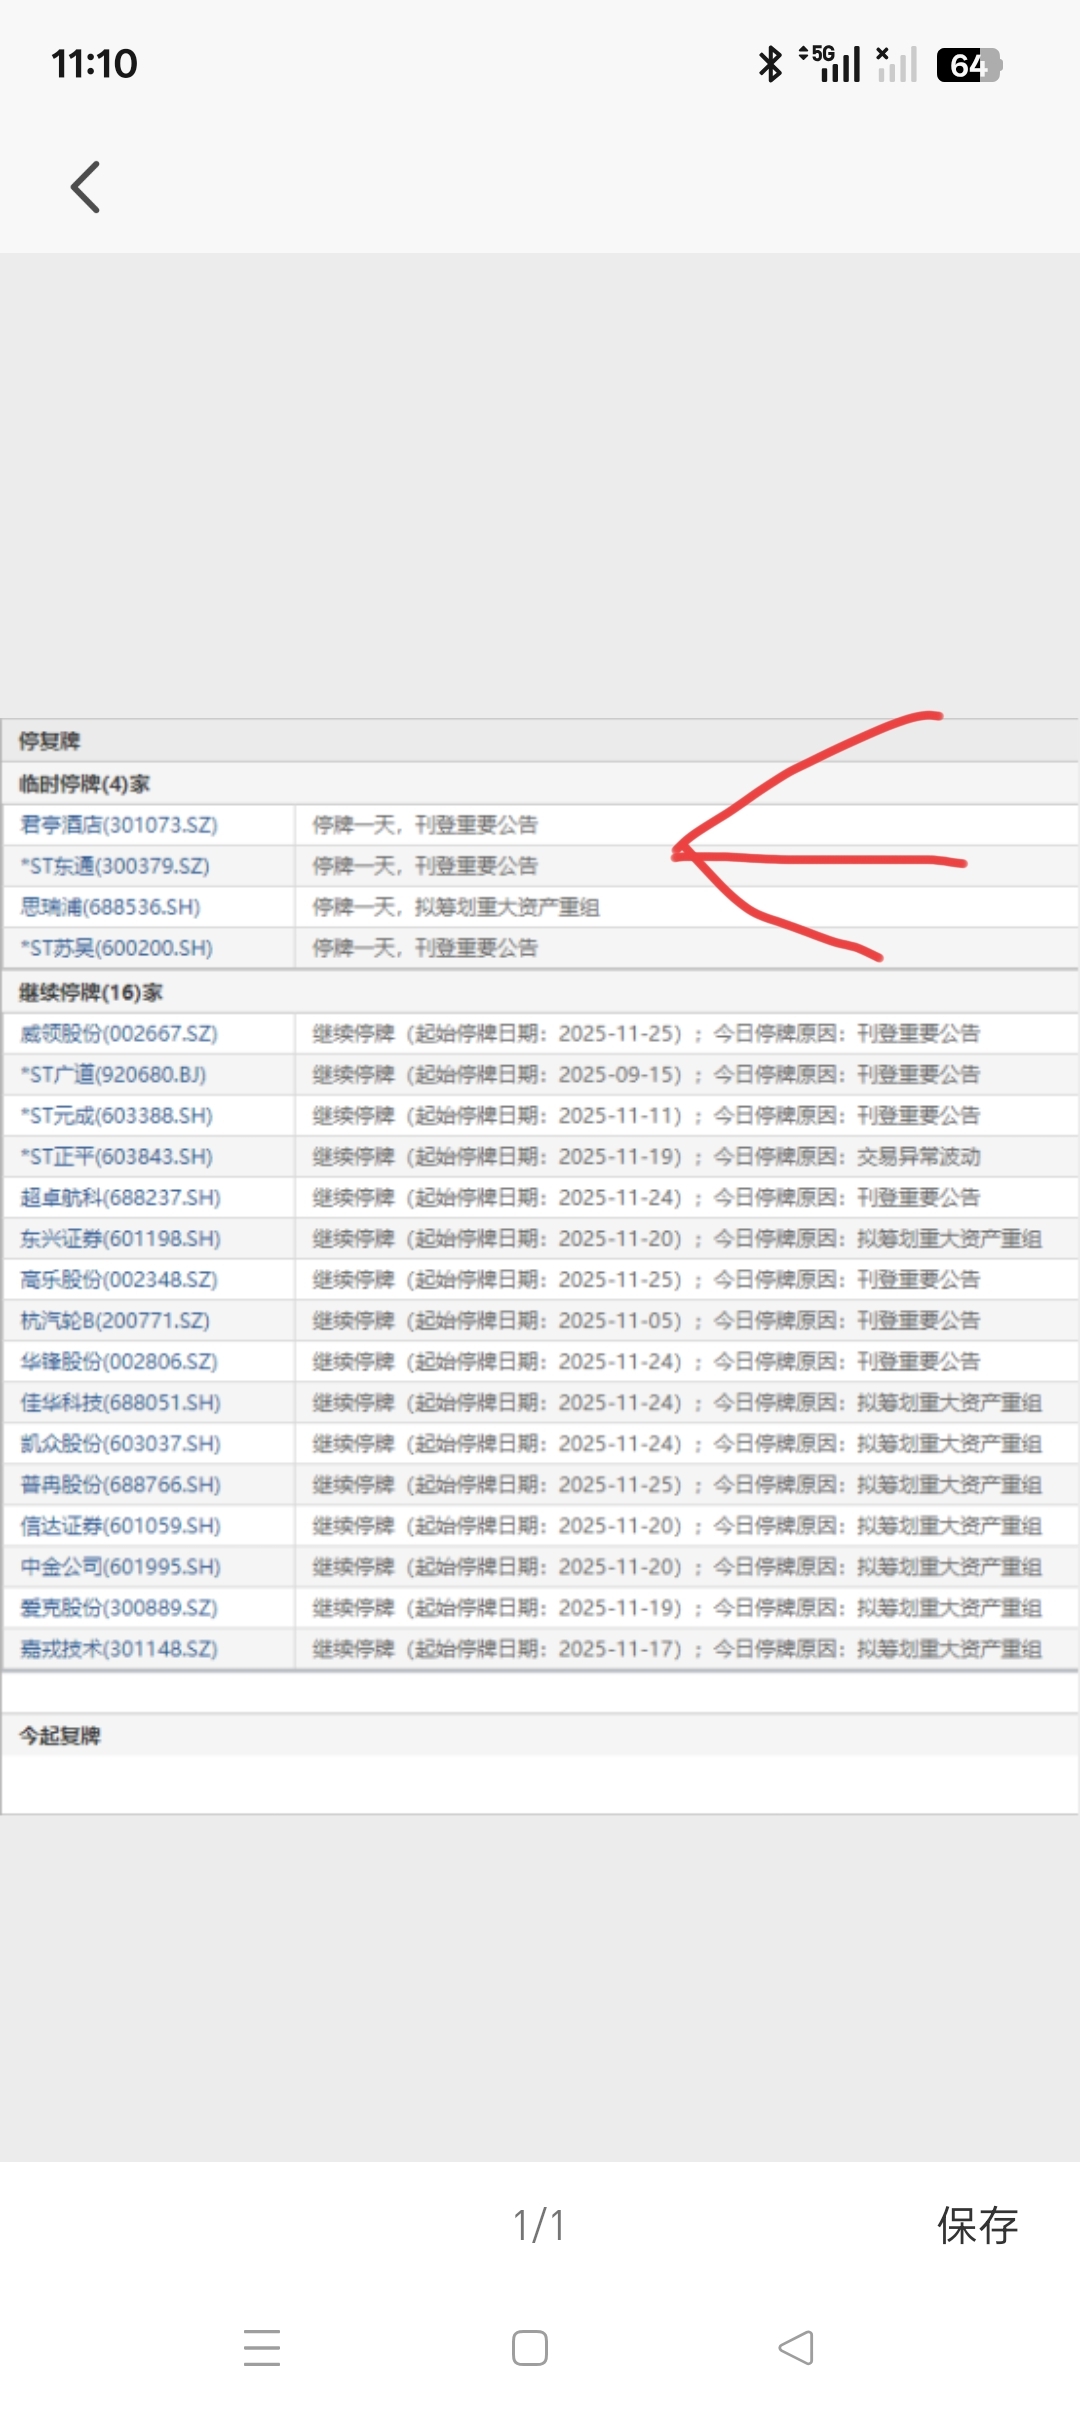
Task: Select stock 佳华科技(688051.SH)
Action: coord(120,1403)
